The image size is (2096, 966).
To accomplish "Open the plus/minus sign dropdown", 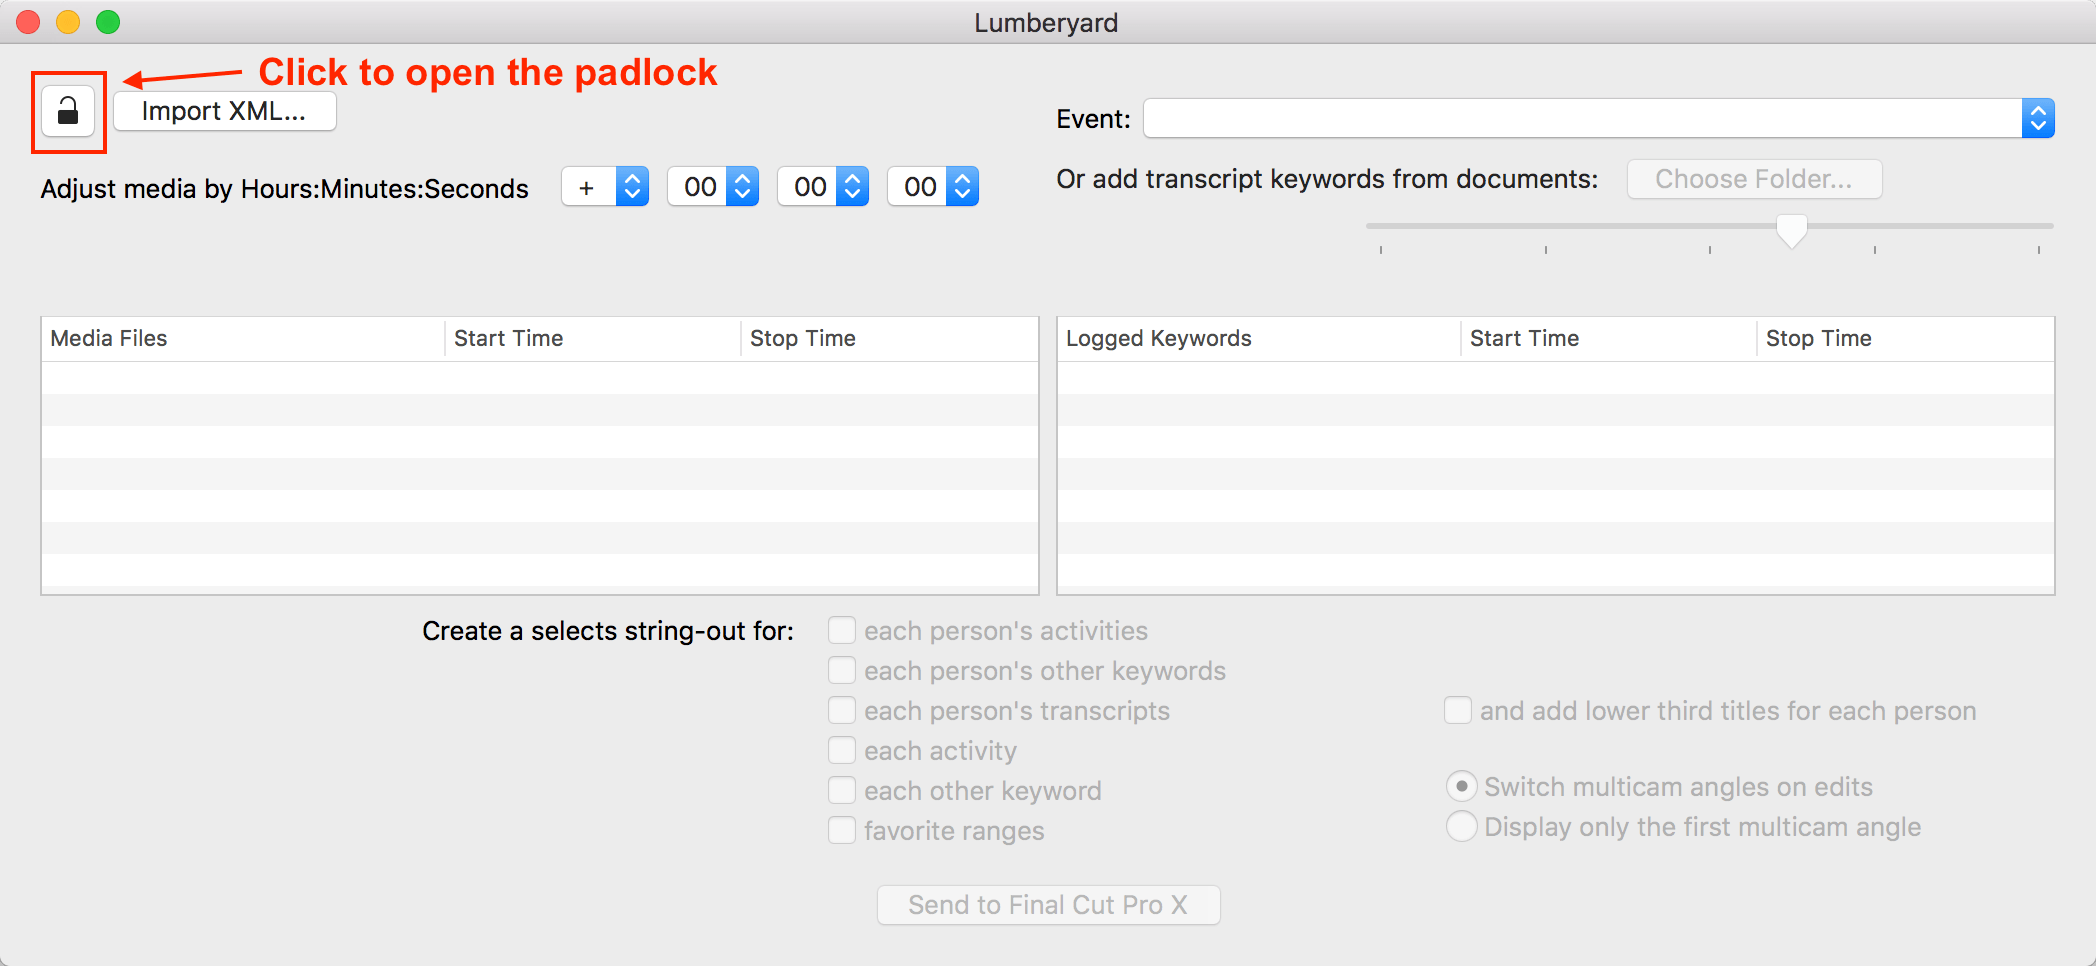I will [605, 187].
